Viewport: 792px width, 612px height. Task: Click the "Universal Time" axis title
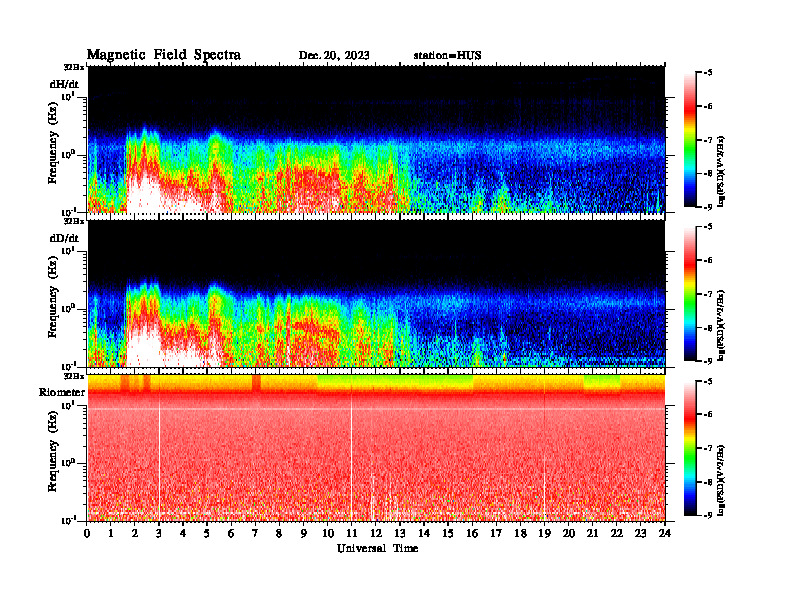pos(377,548)
